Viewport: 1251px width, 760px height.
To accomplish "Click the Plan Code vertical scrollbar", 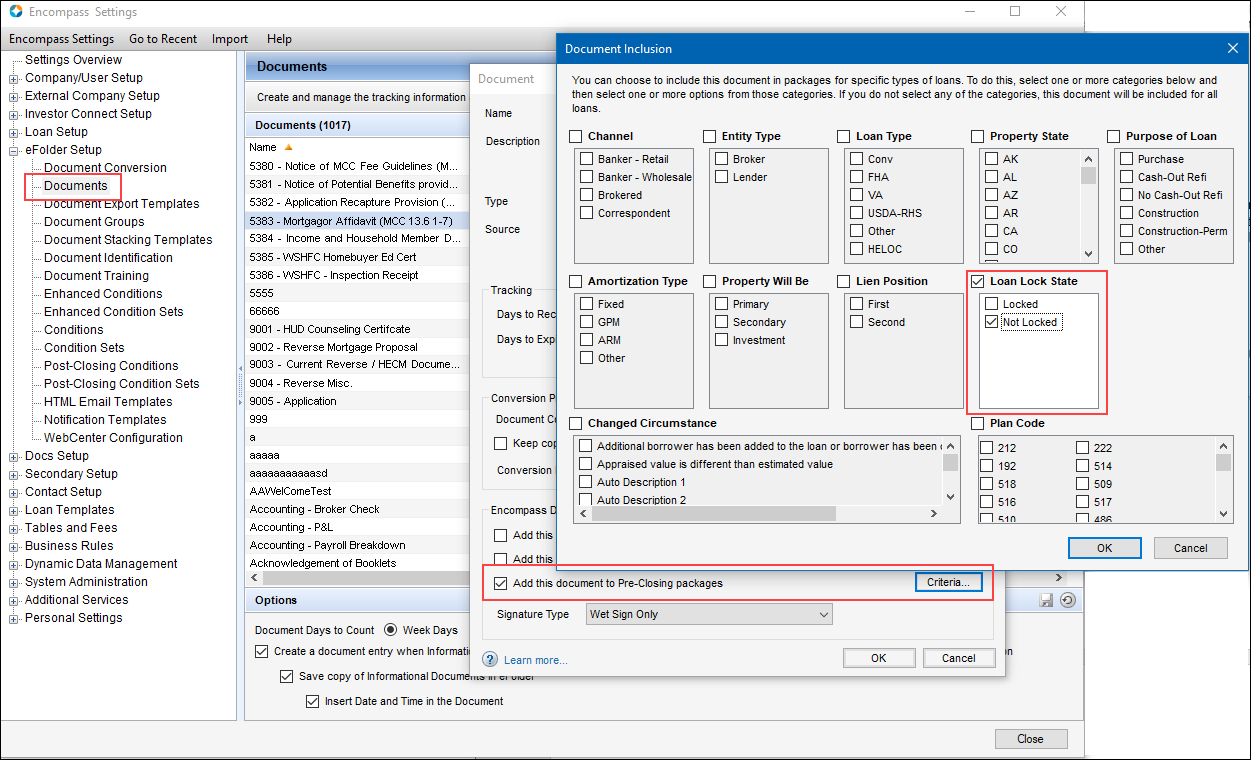I will click(1223, 480).
